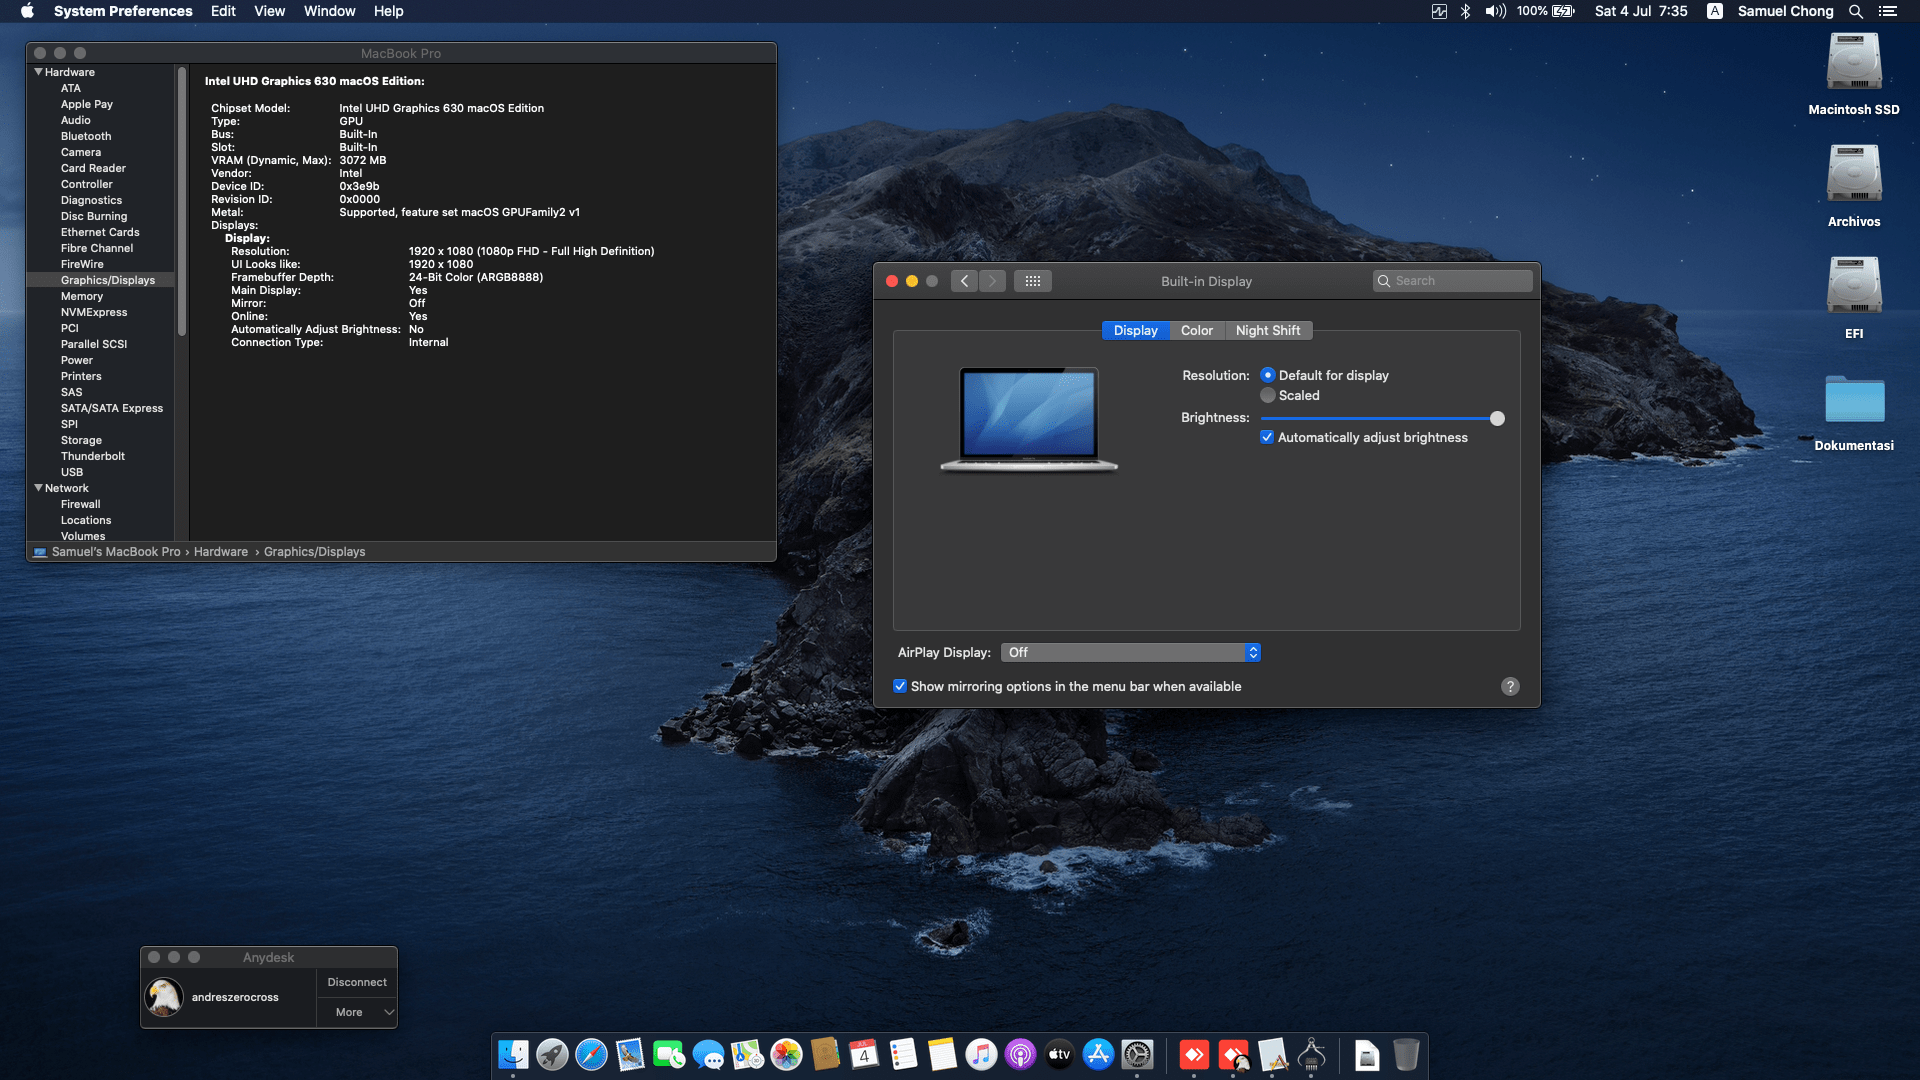Open AirPlay Display dropdown

[1130, 652]
